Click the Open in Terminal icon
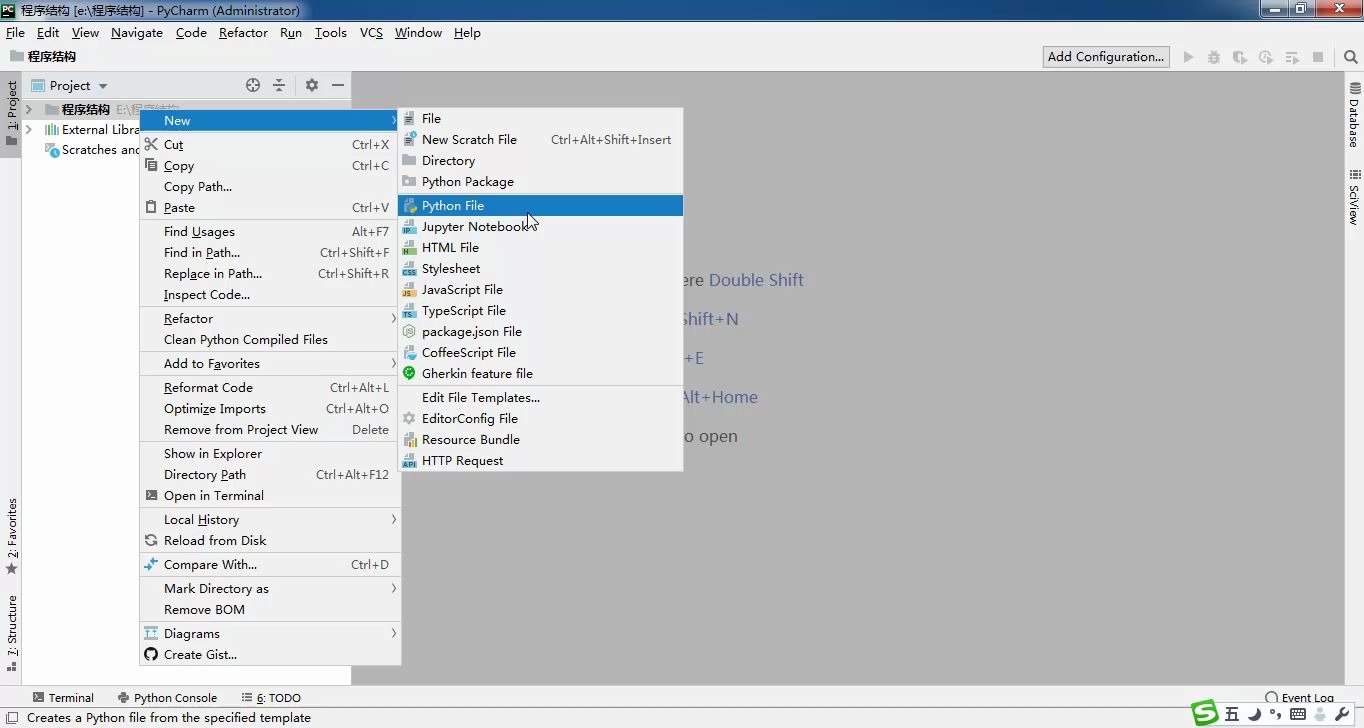The height and width of the screenshot is (728, 1364). click(151, 495)
